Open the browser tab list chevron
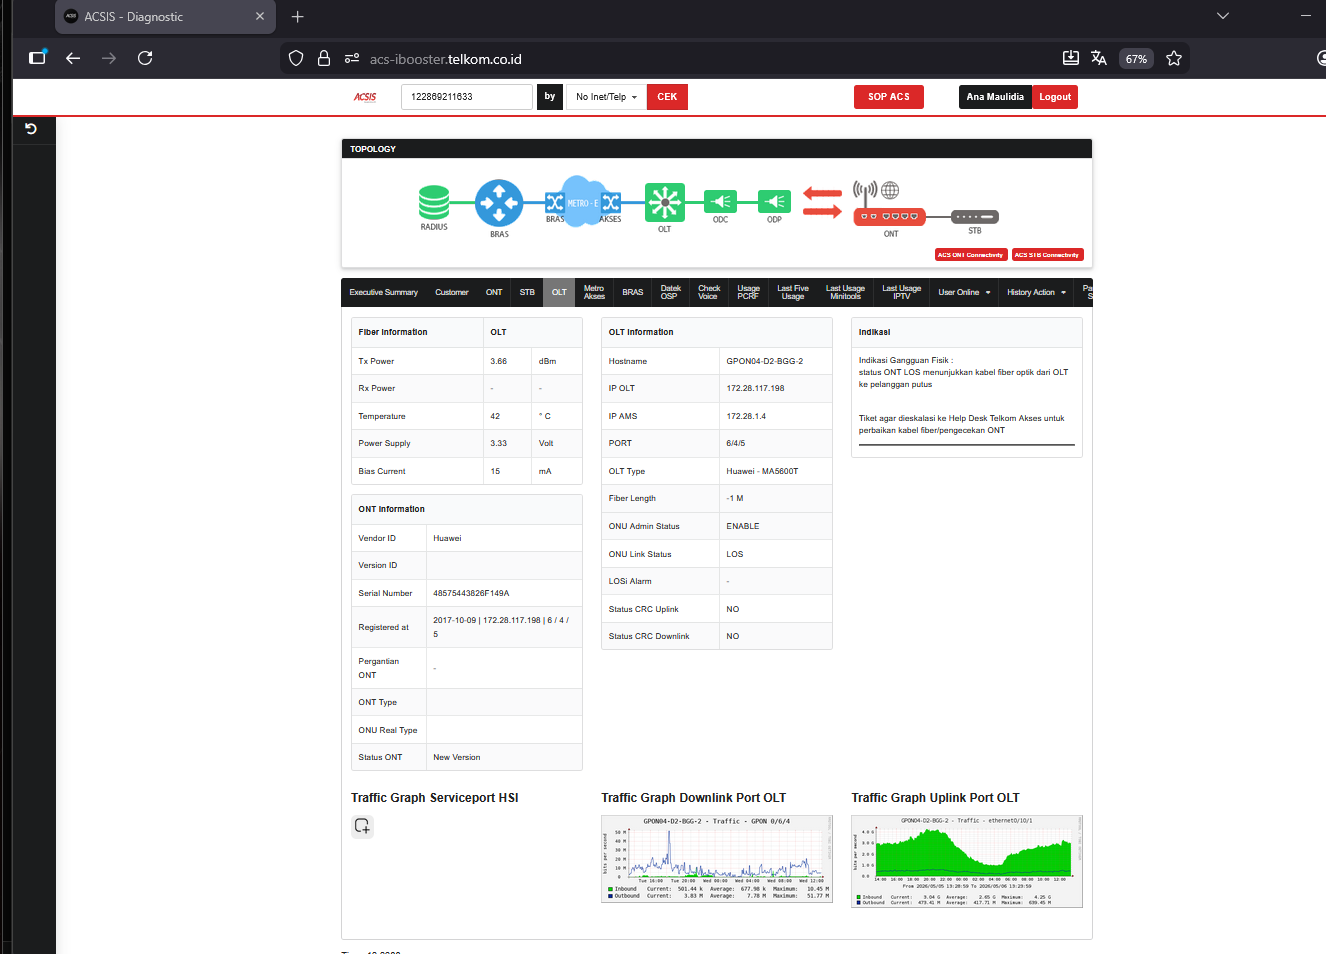The width and height of the screenshot is (1326, 954). (1222, 16)
